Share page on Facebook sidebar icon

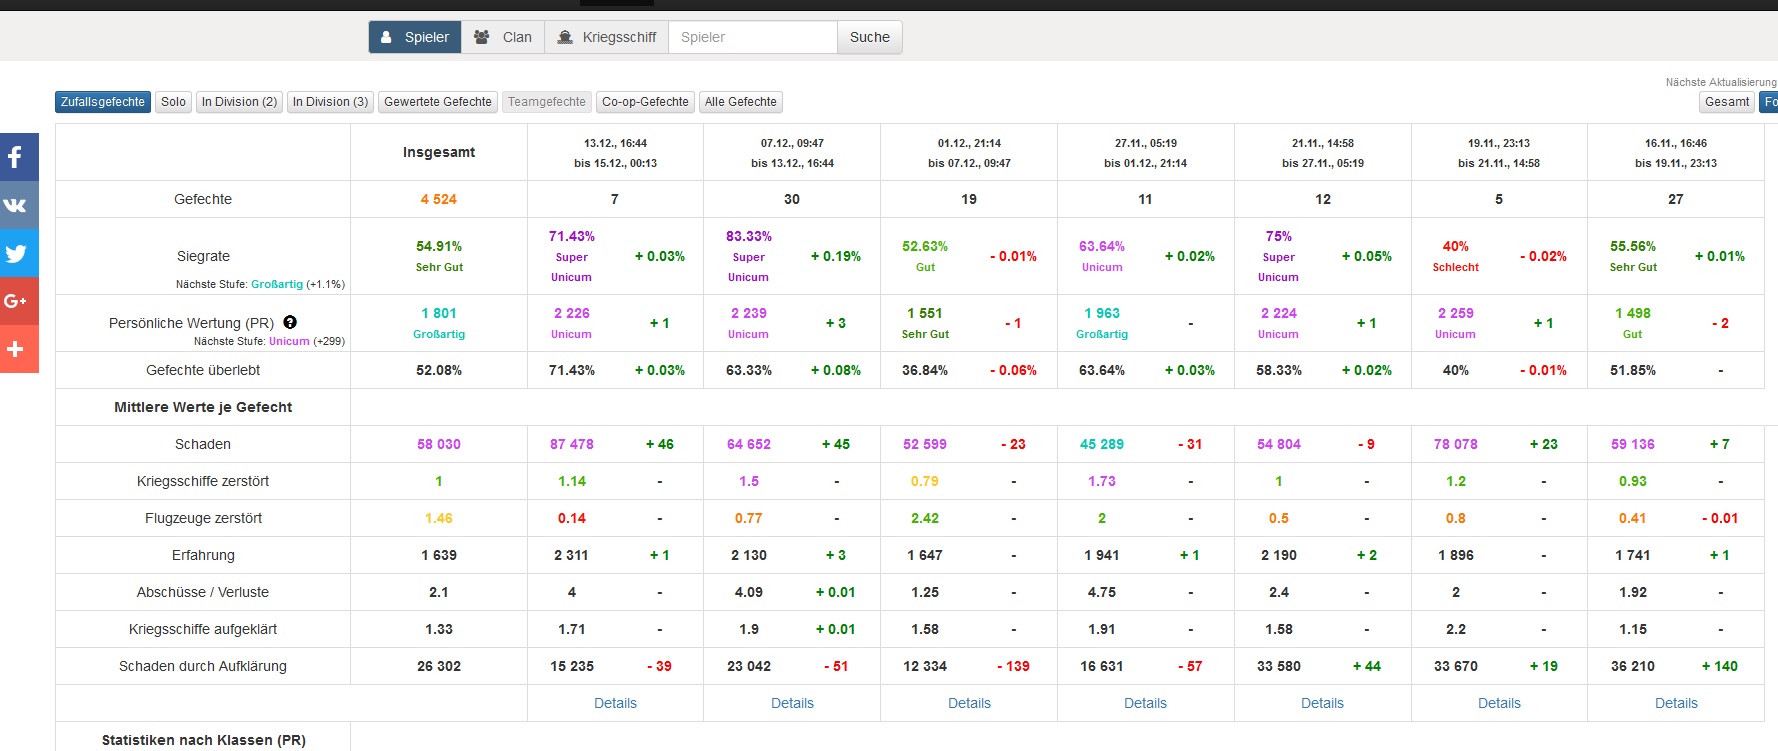pyautogui.click(x=19, y=157)
